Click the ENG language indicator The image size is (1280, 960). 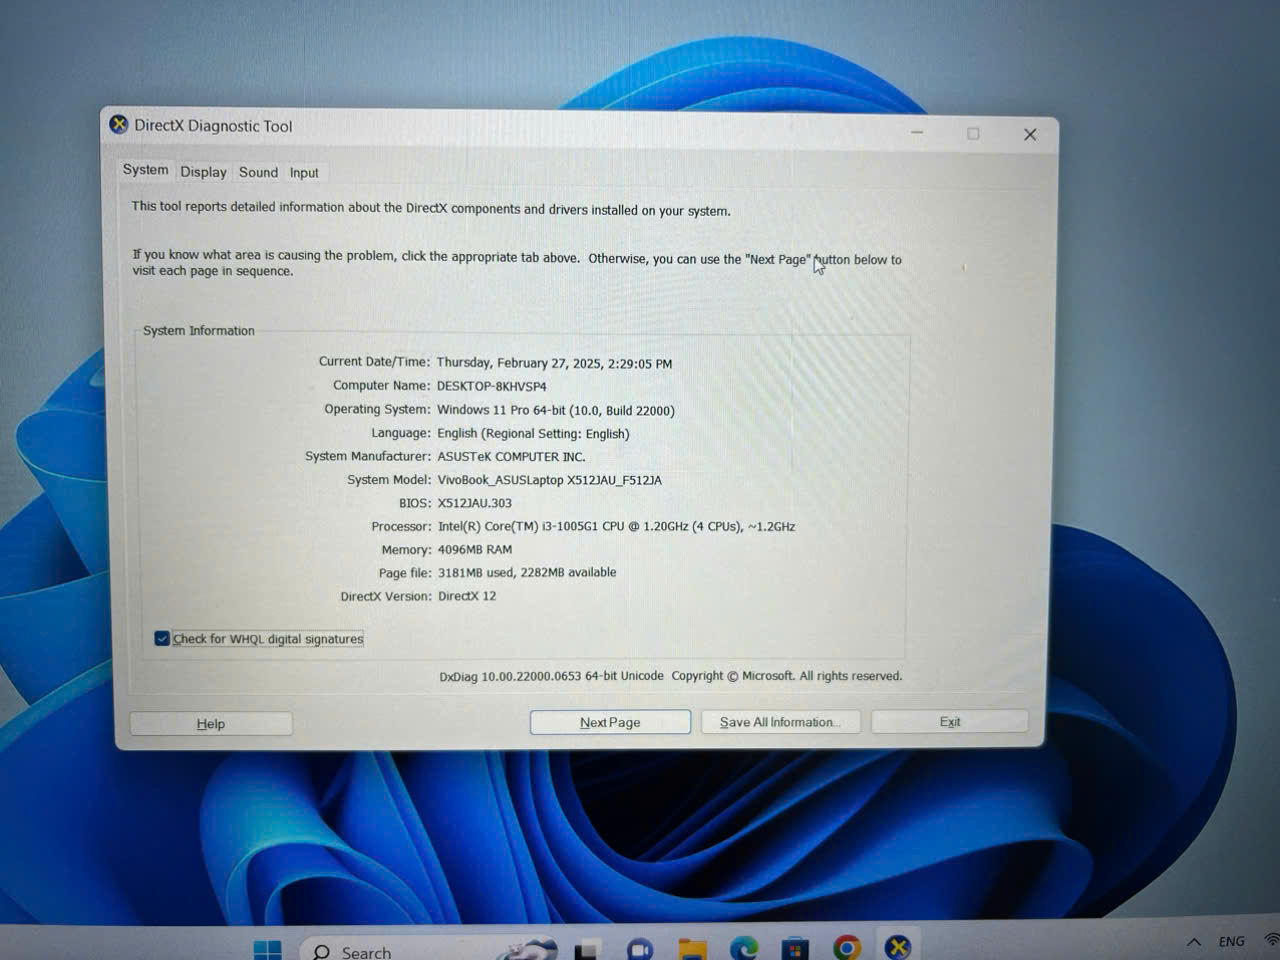coord(1232,941)
